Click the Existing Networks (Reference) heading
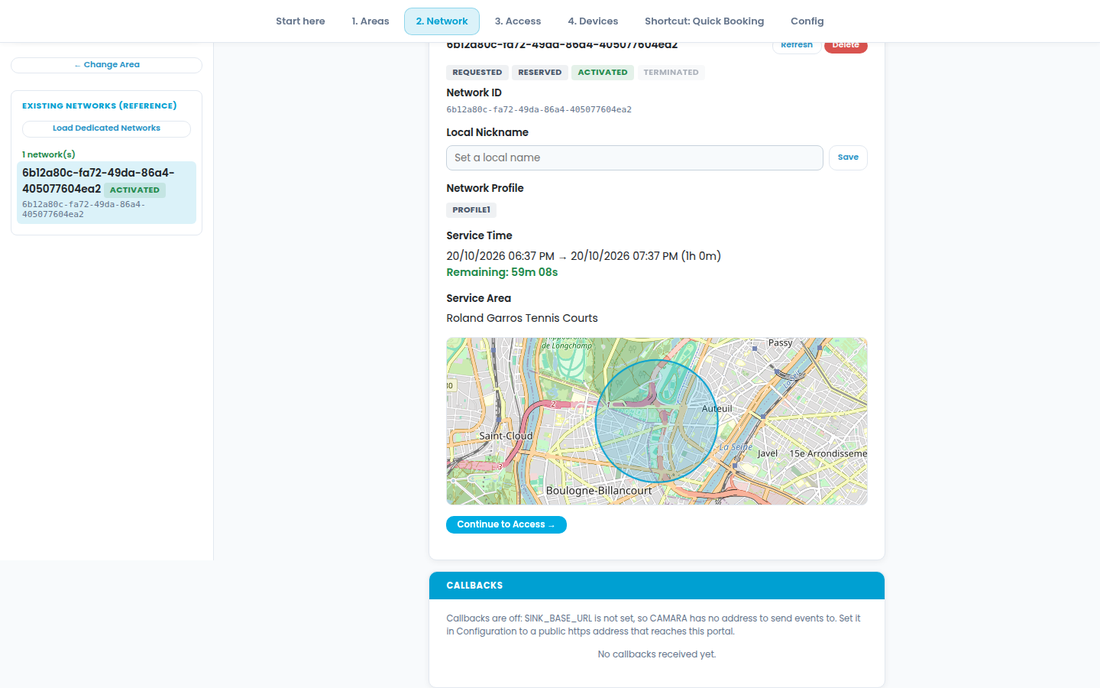The height and width of the screenshot is (688, 1100). click(100, 106)
